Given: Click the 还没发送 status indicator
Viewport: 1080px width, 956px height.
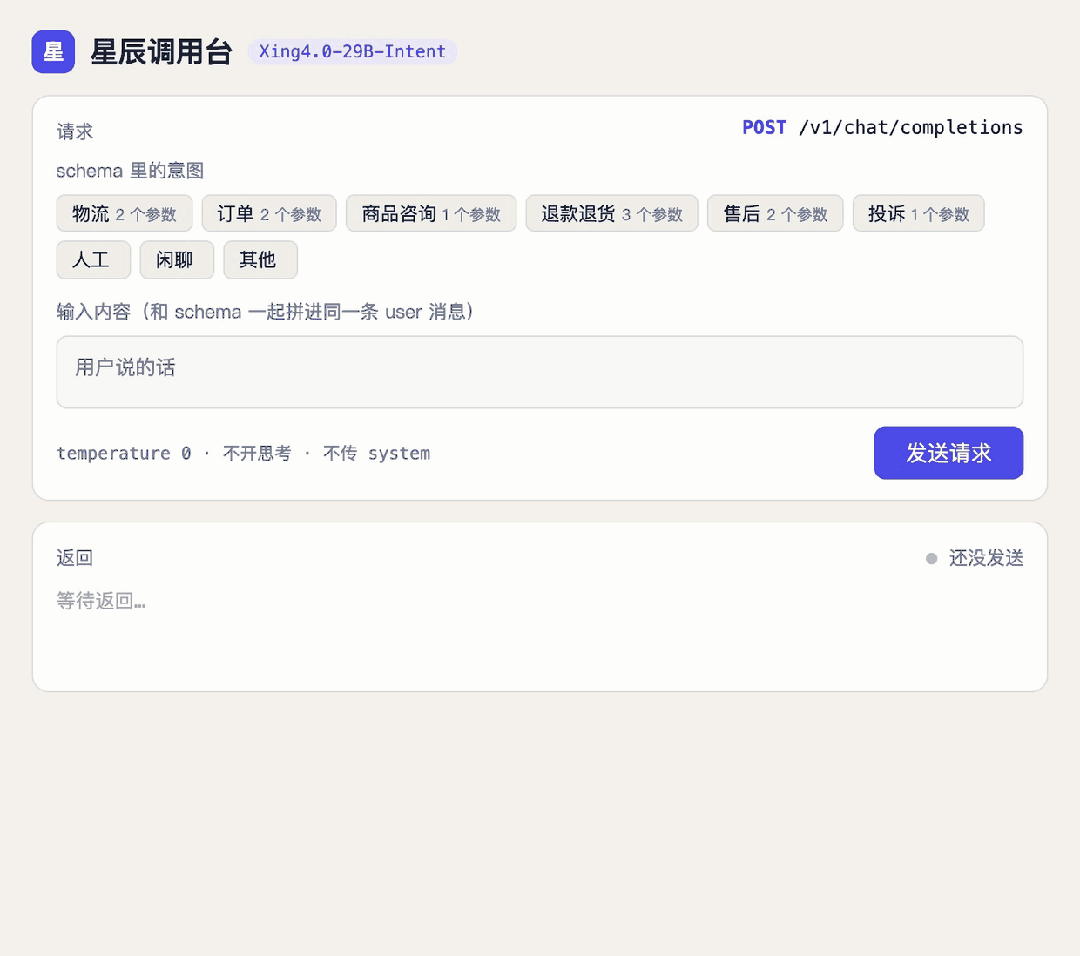Looking at the screenshot, I should 975,558.
